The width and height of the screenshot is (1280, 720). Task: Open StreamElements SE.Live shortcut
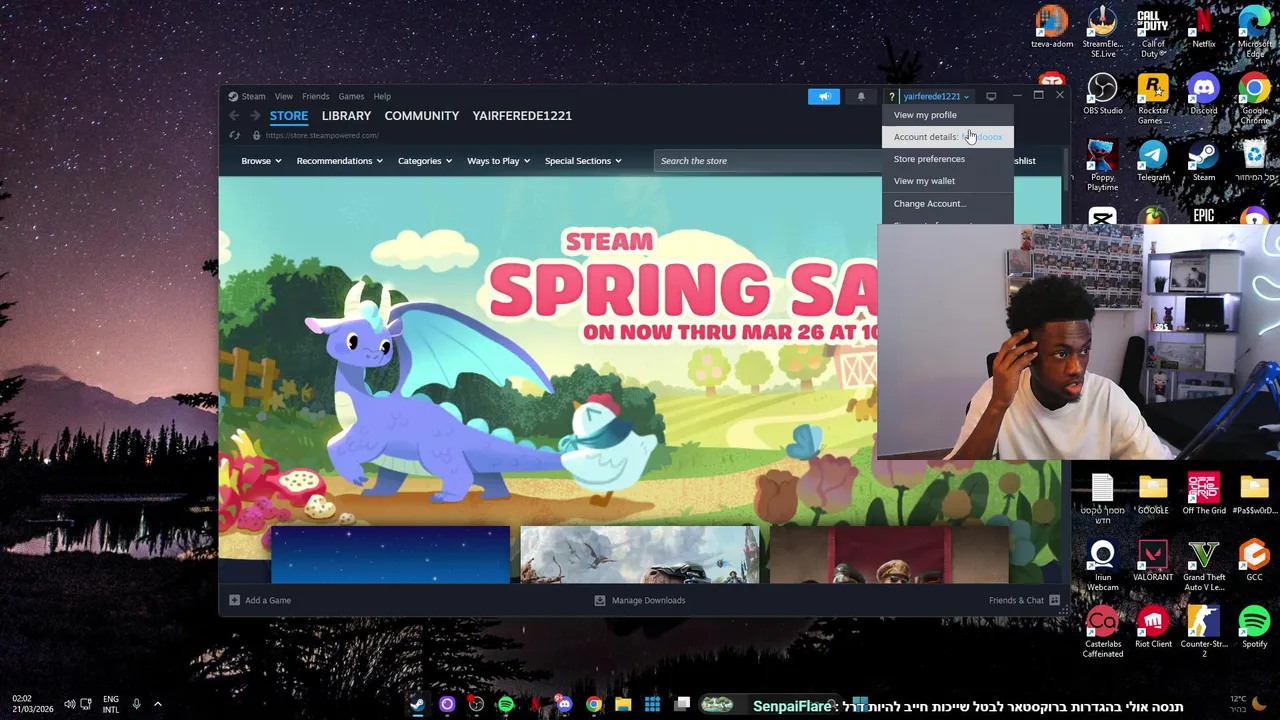pos(1102,32)
